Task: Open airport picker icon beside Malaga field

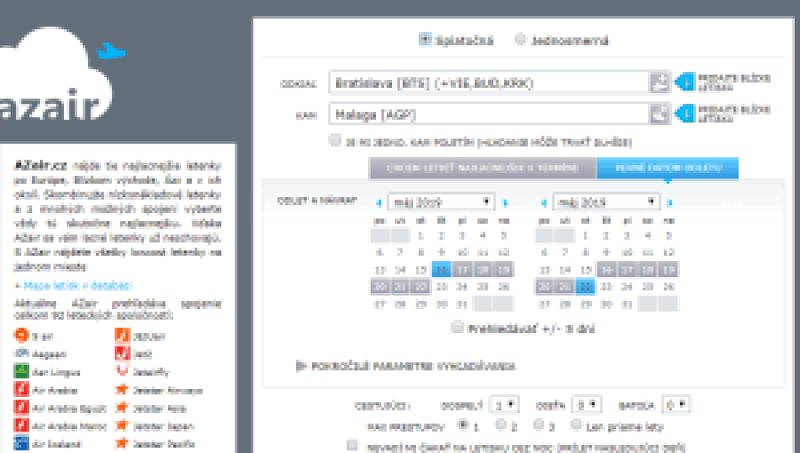Action: click(x=659, y=114)
